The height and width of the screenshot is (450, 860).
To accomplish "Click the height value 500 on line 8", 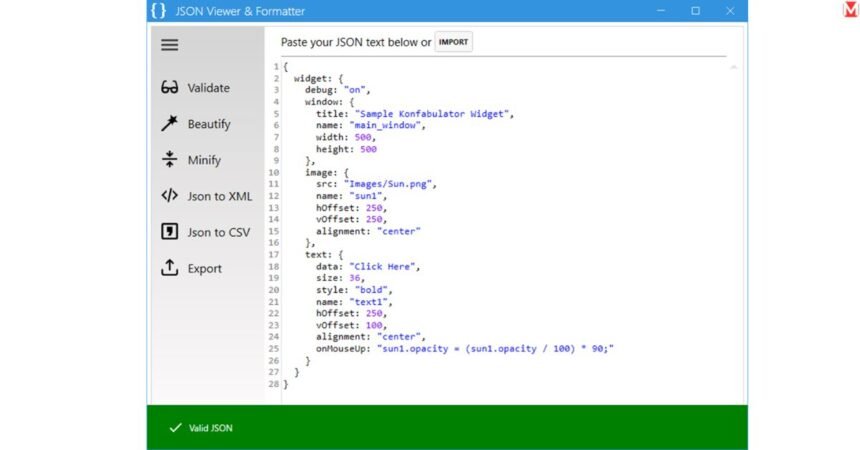I will point(368,149).
